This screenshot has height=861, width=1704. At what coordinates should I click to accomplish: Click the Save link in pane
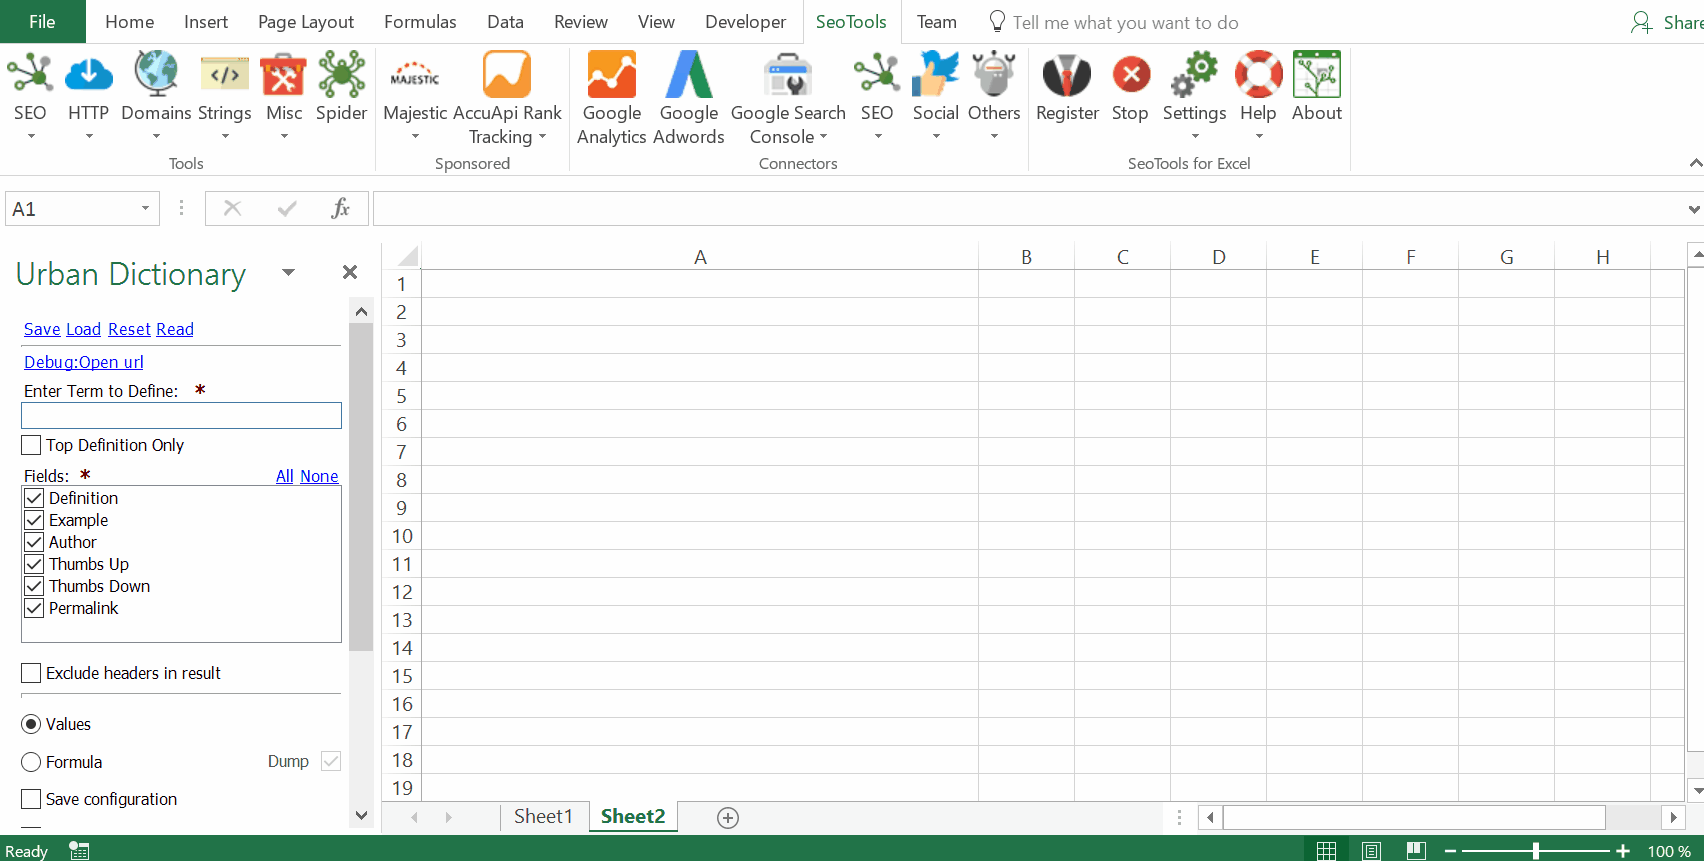(x=42, y=329)
